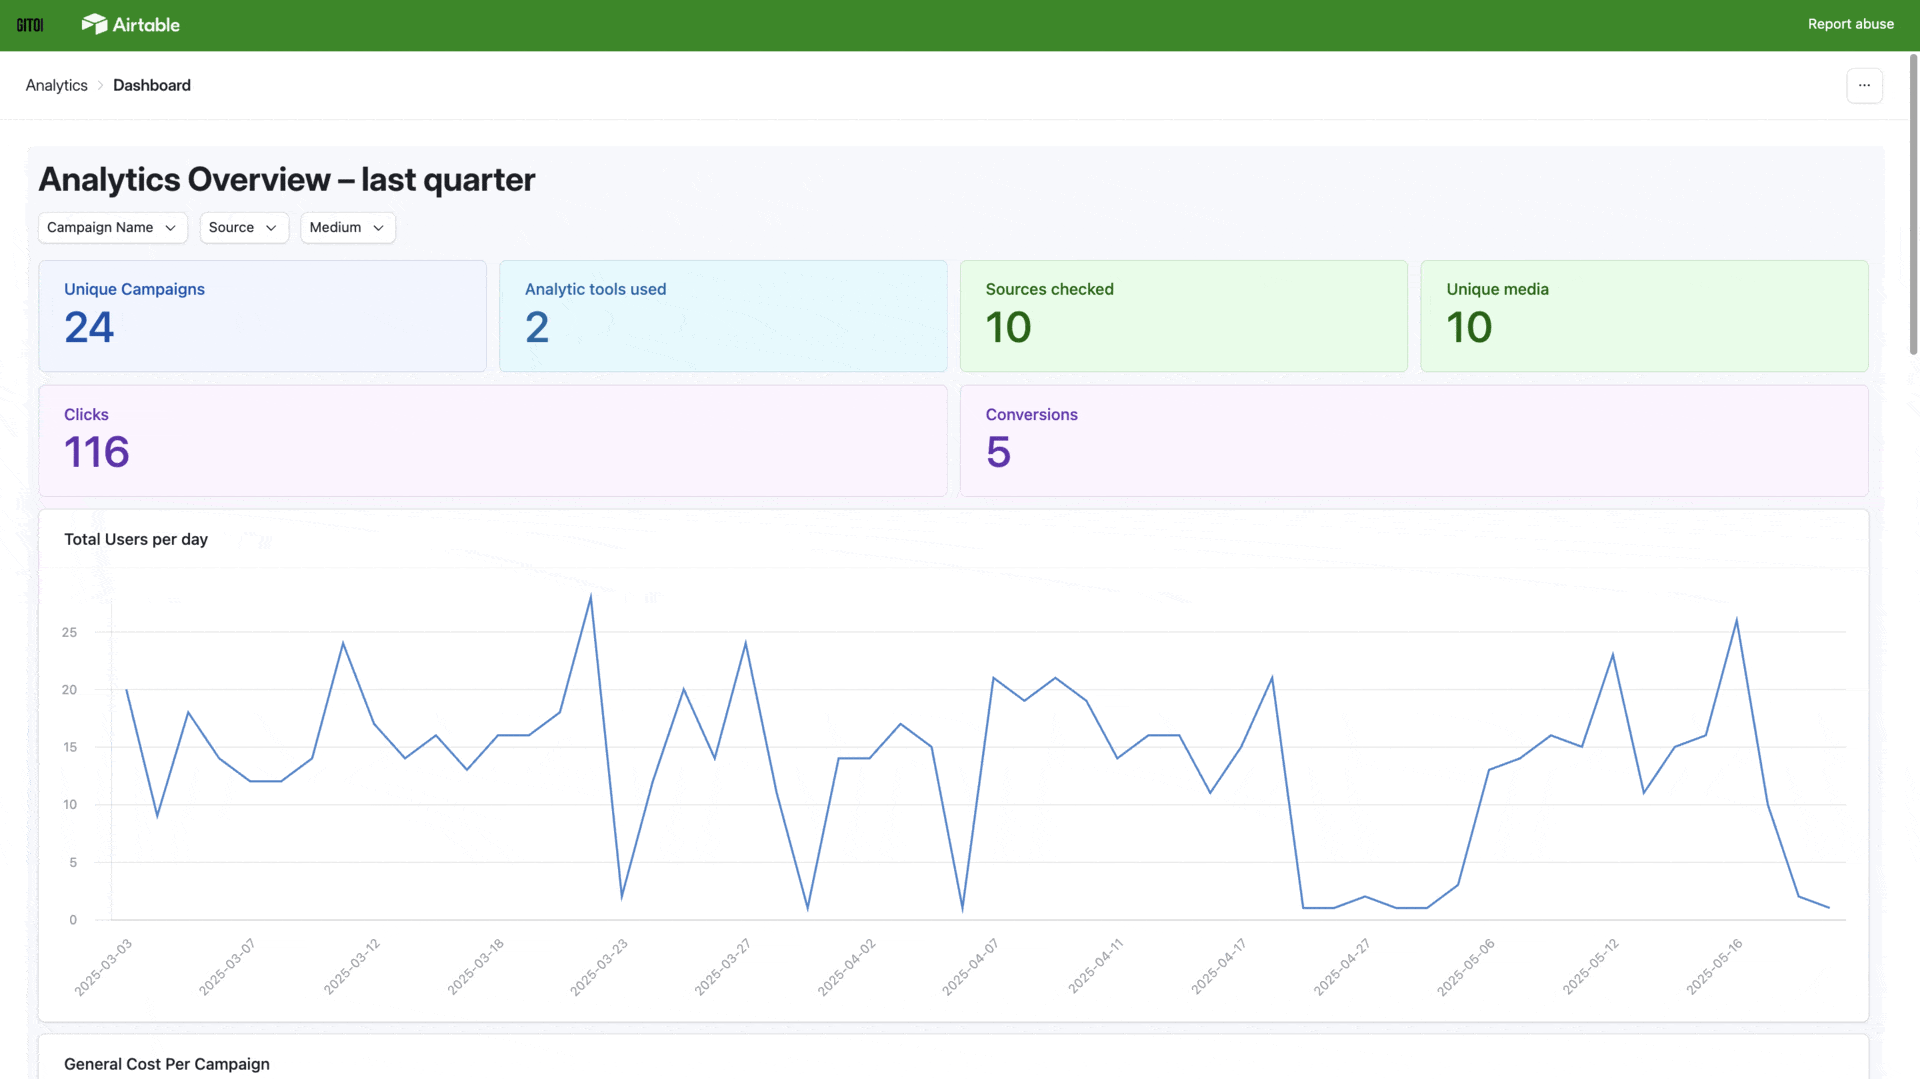Click the Total Users per day chart title
This screenshot has width=1920, height=1080.
(135, 539)
